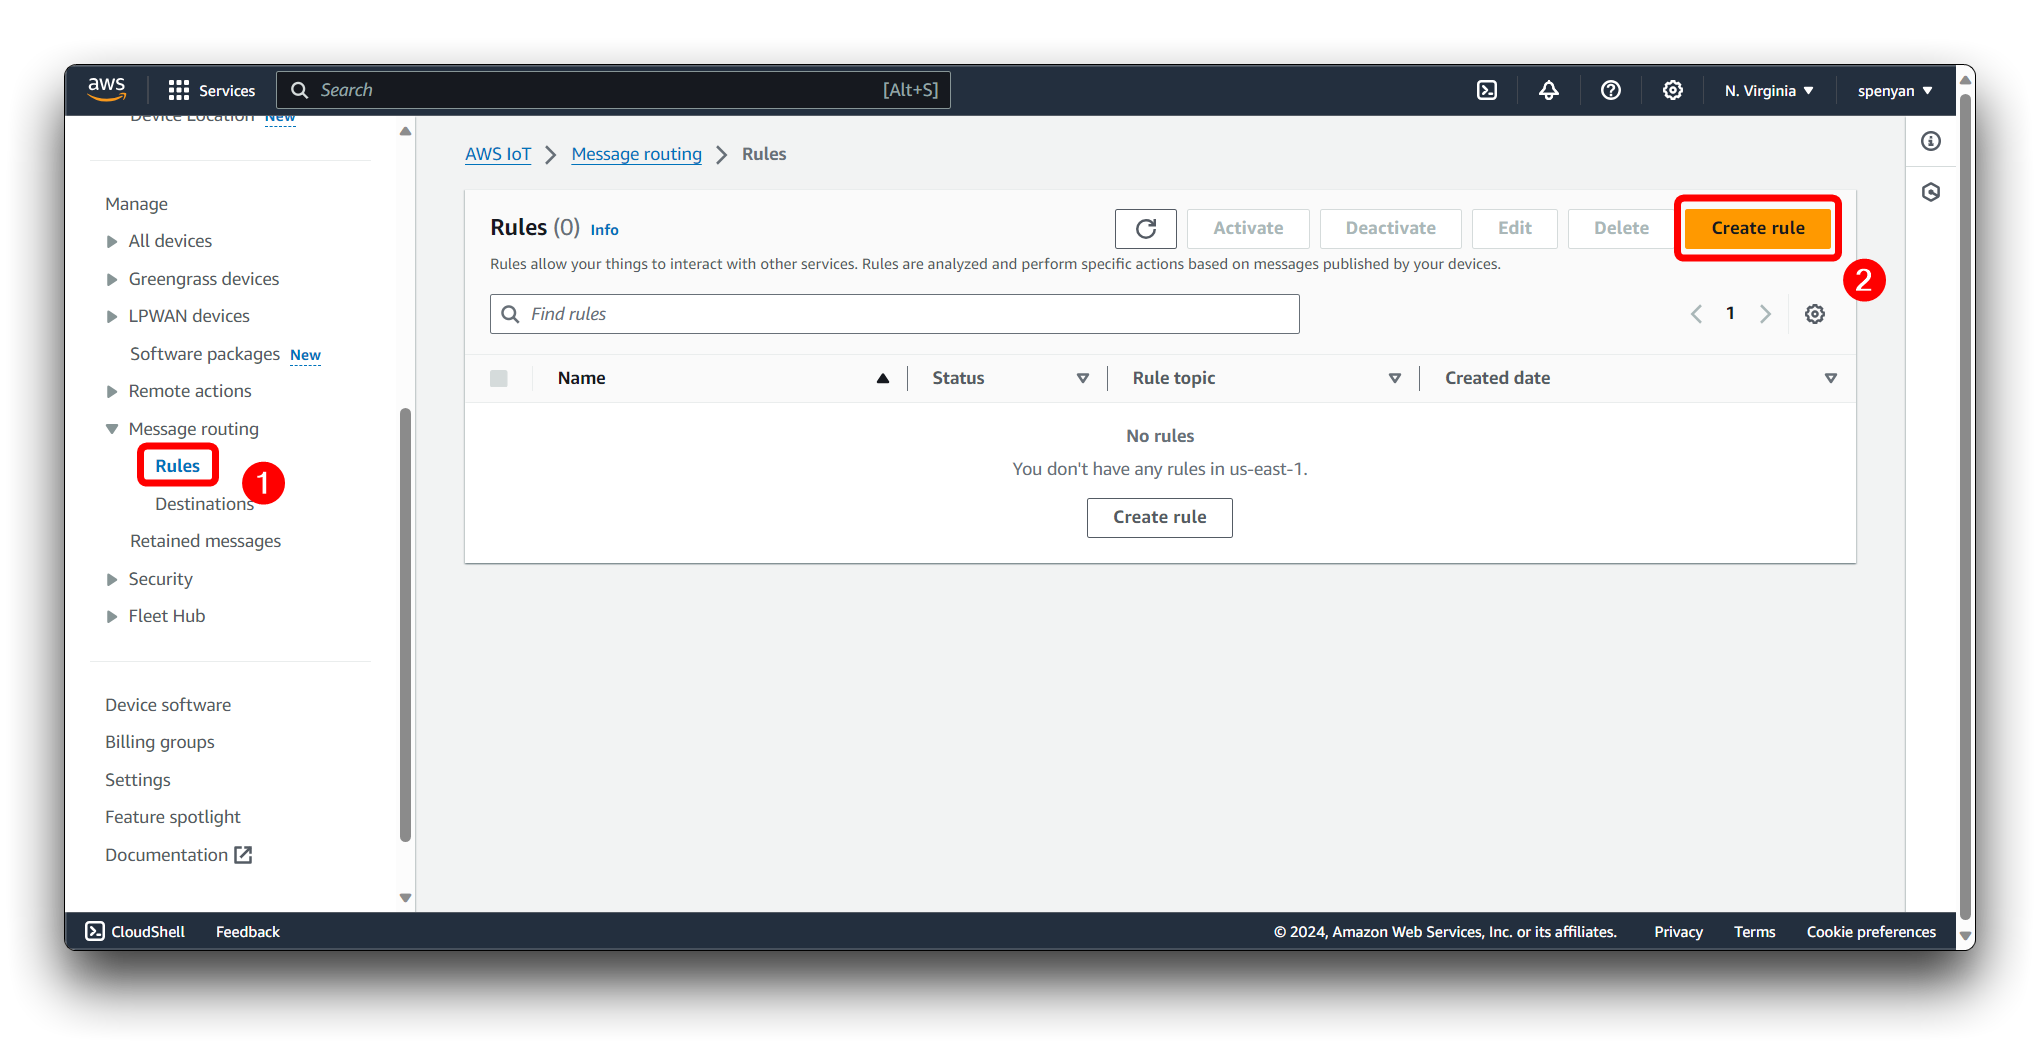Click the Edit button

point(1515,228)
